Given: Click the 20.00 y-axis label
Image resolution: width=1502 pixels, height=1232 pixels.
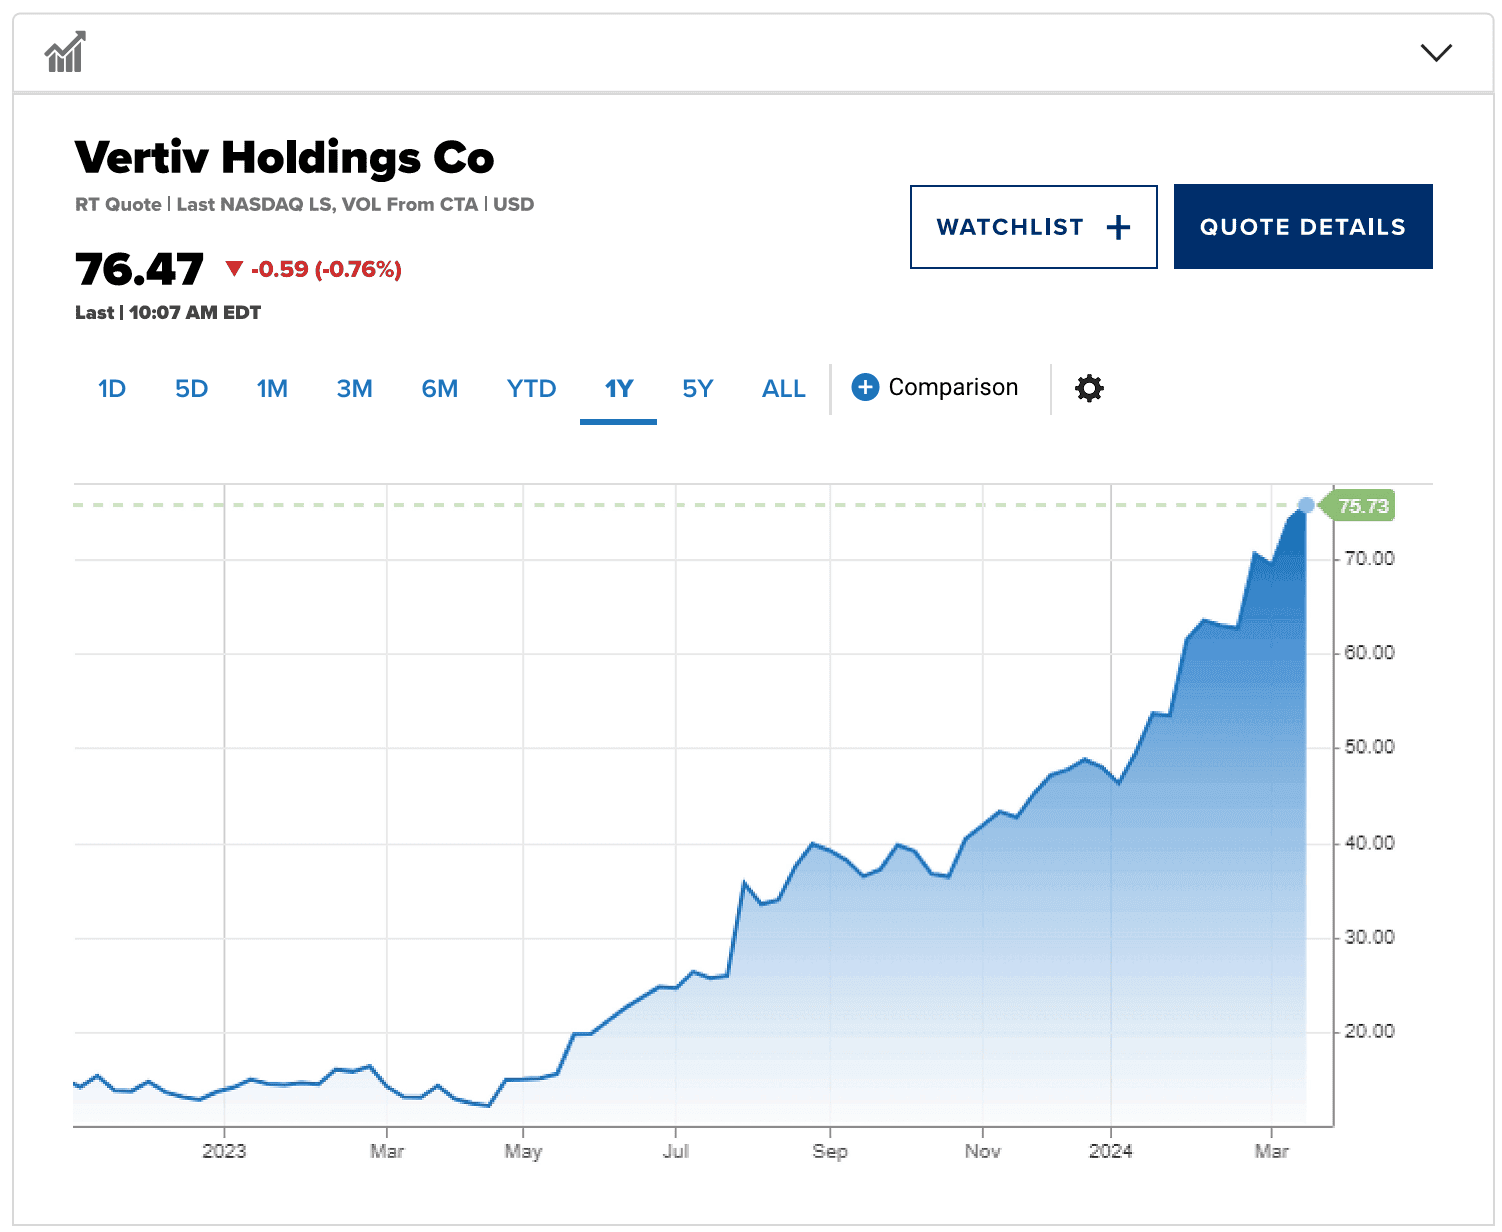Looking at the screenshot, I should coord(1369,1031).
